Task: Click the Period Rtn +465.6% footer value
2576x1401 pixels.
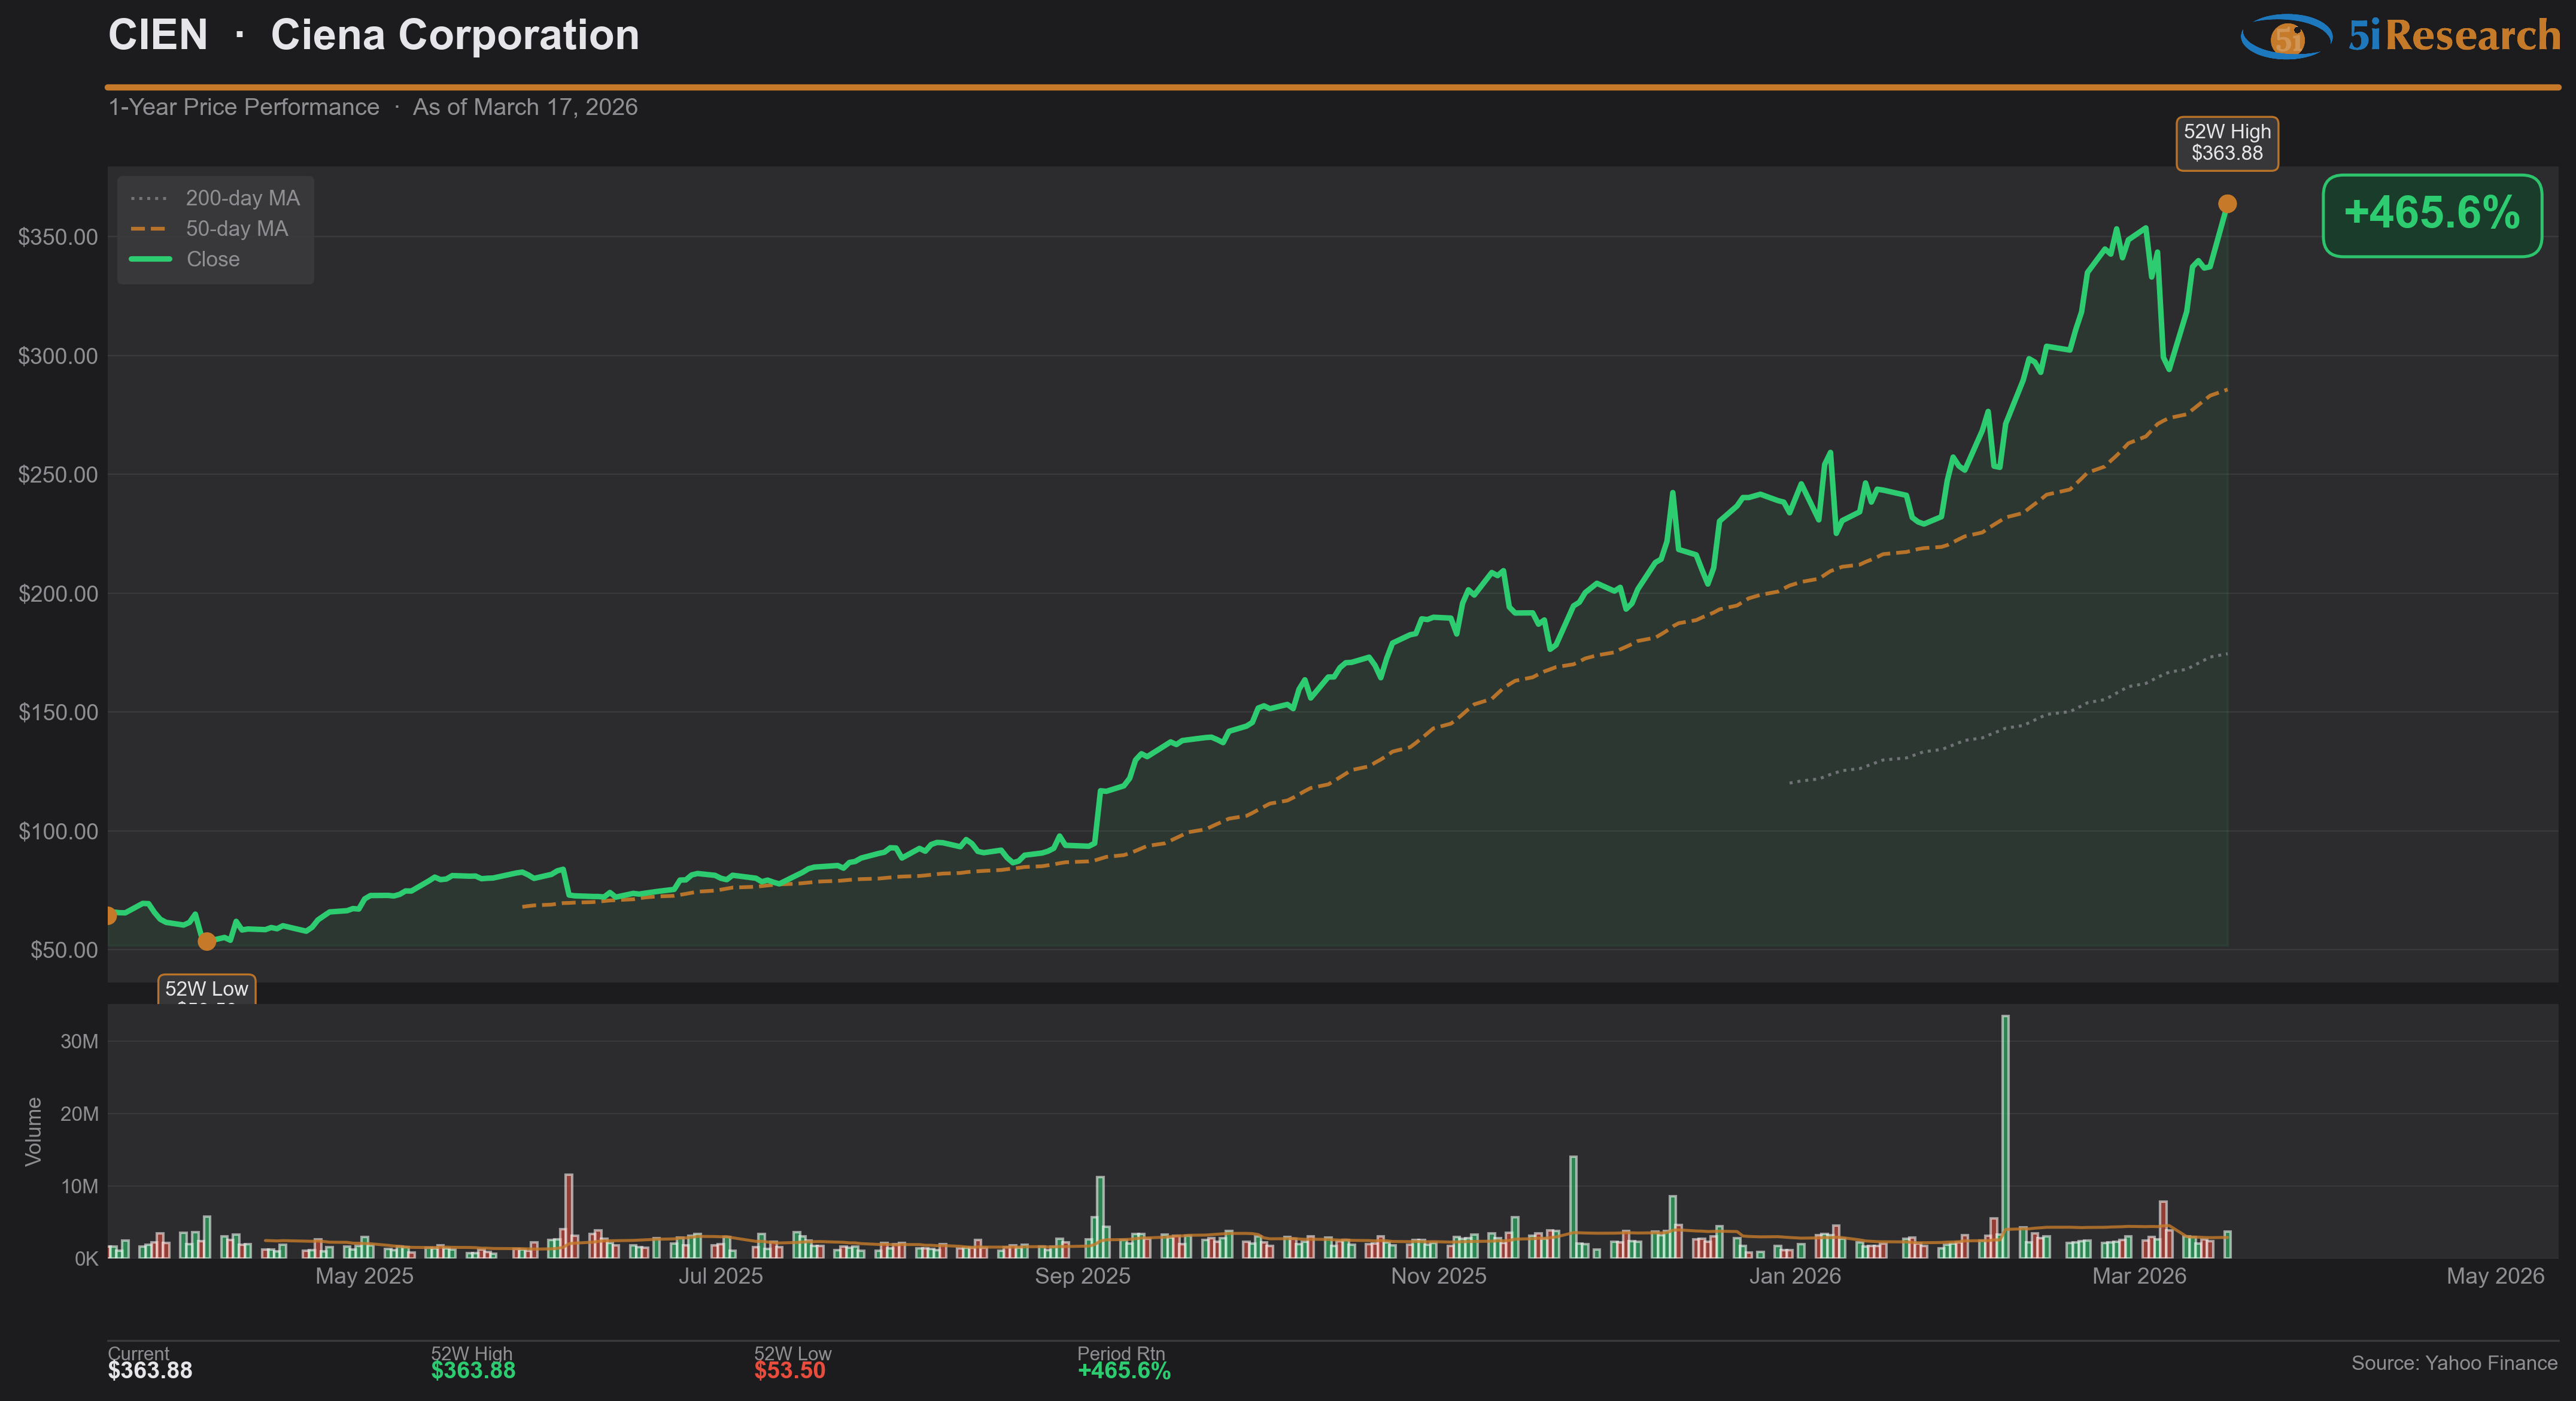Action: coord(1123,1370)
